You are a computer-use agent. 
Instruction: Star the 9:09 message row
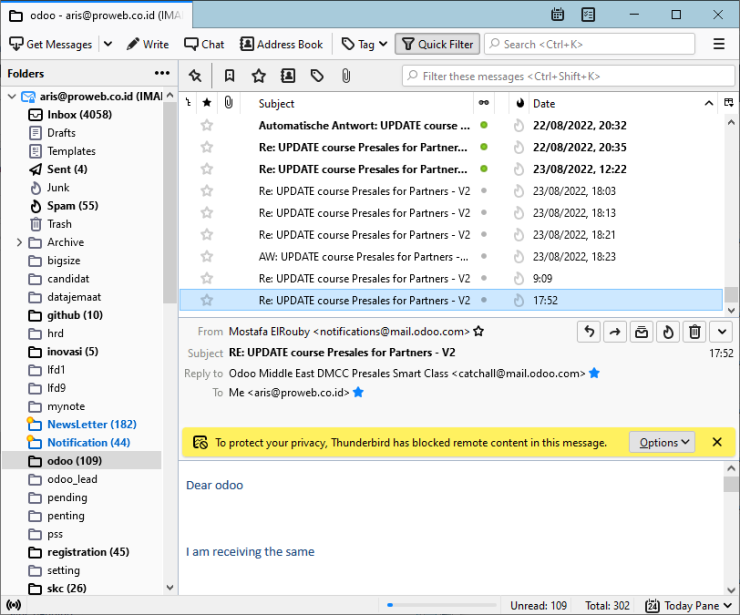tap(207, 278)
